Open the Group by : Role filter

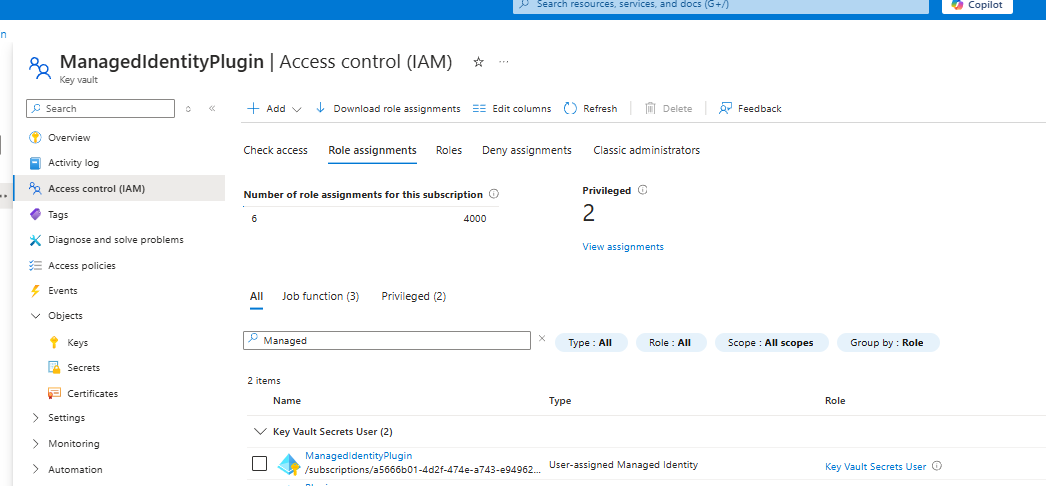(888, 343)
